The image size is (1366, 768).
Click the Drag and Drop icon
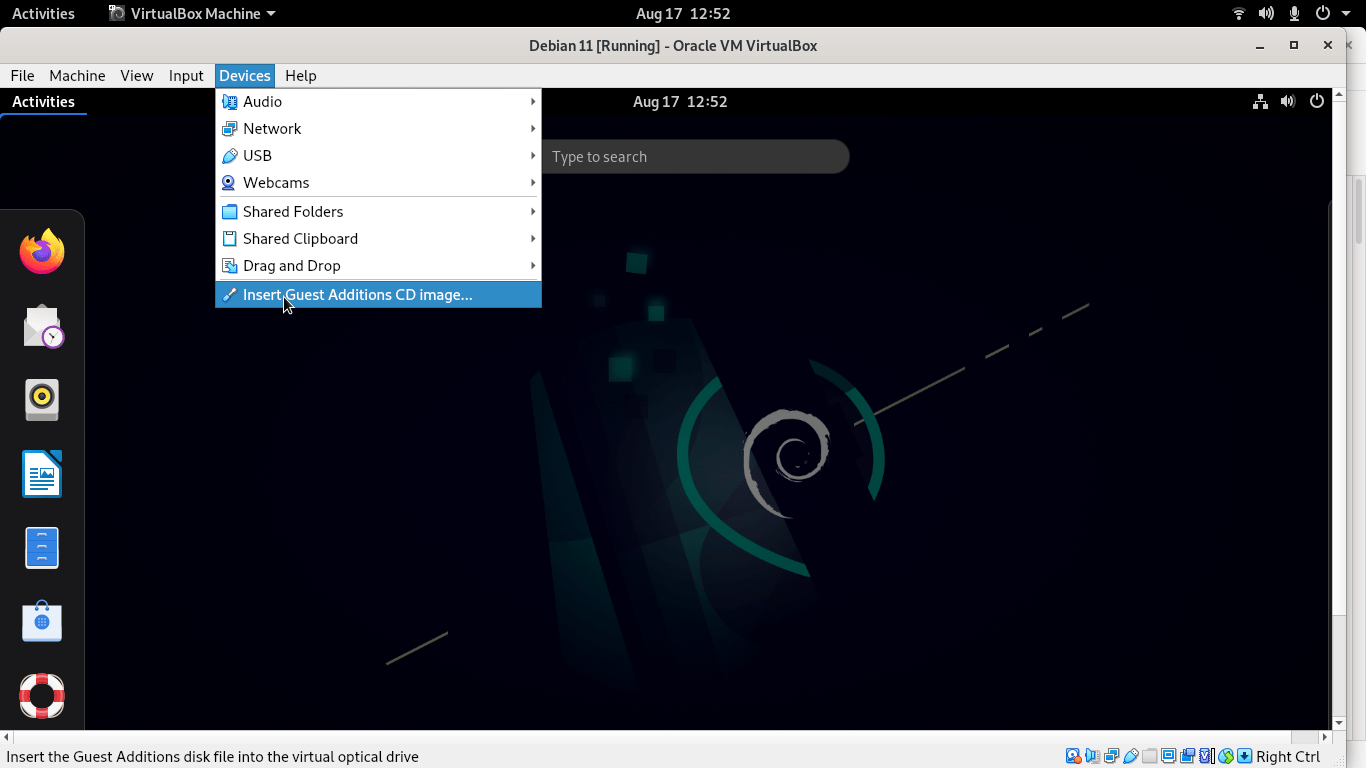(229, 265)
